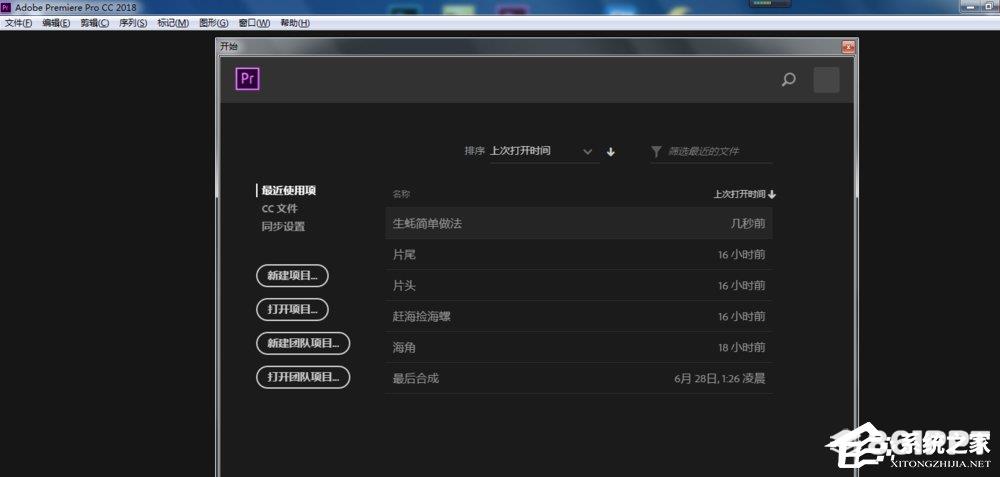Select the 同步设置 tab

tap(283, 226)
